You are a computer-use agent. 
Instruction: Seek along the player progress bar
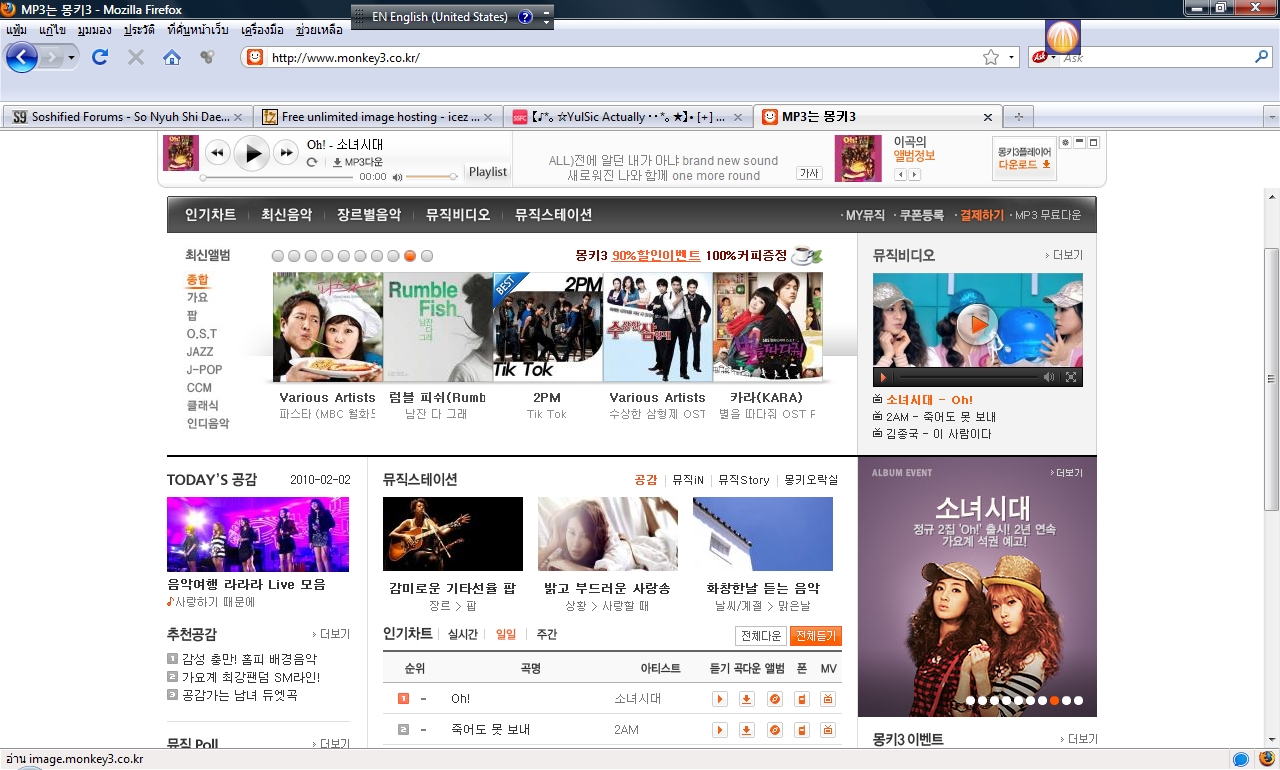click(277, 177)
